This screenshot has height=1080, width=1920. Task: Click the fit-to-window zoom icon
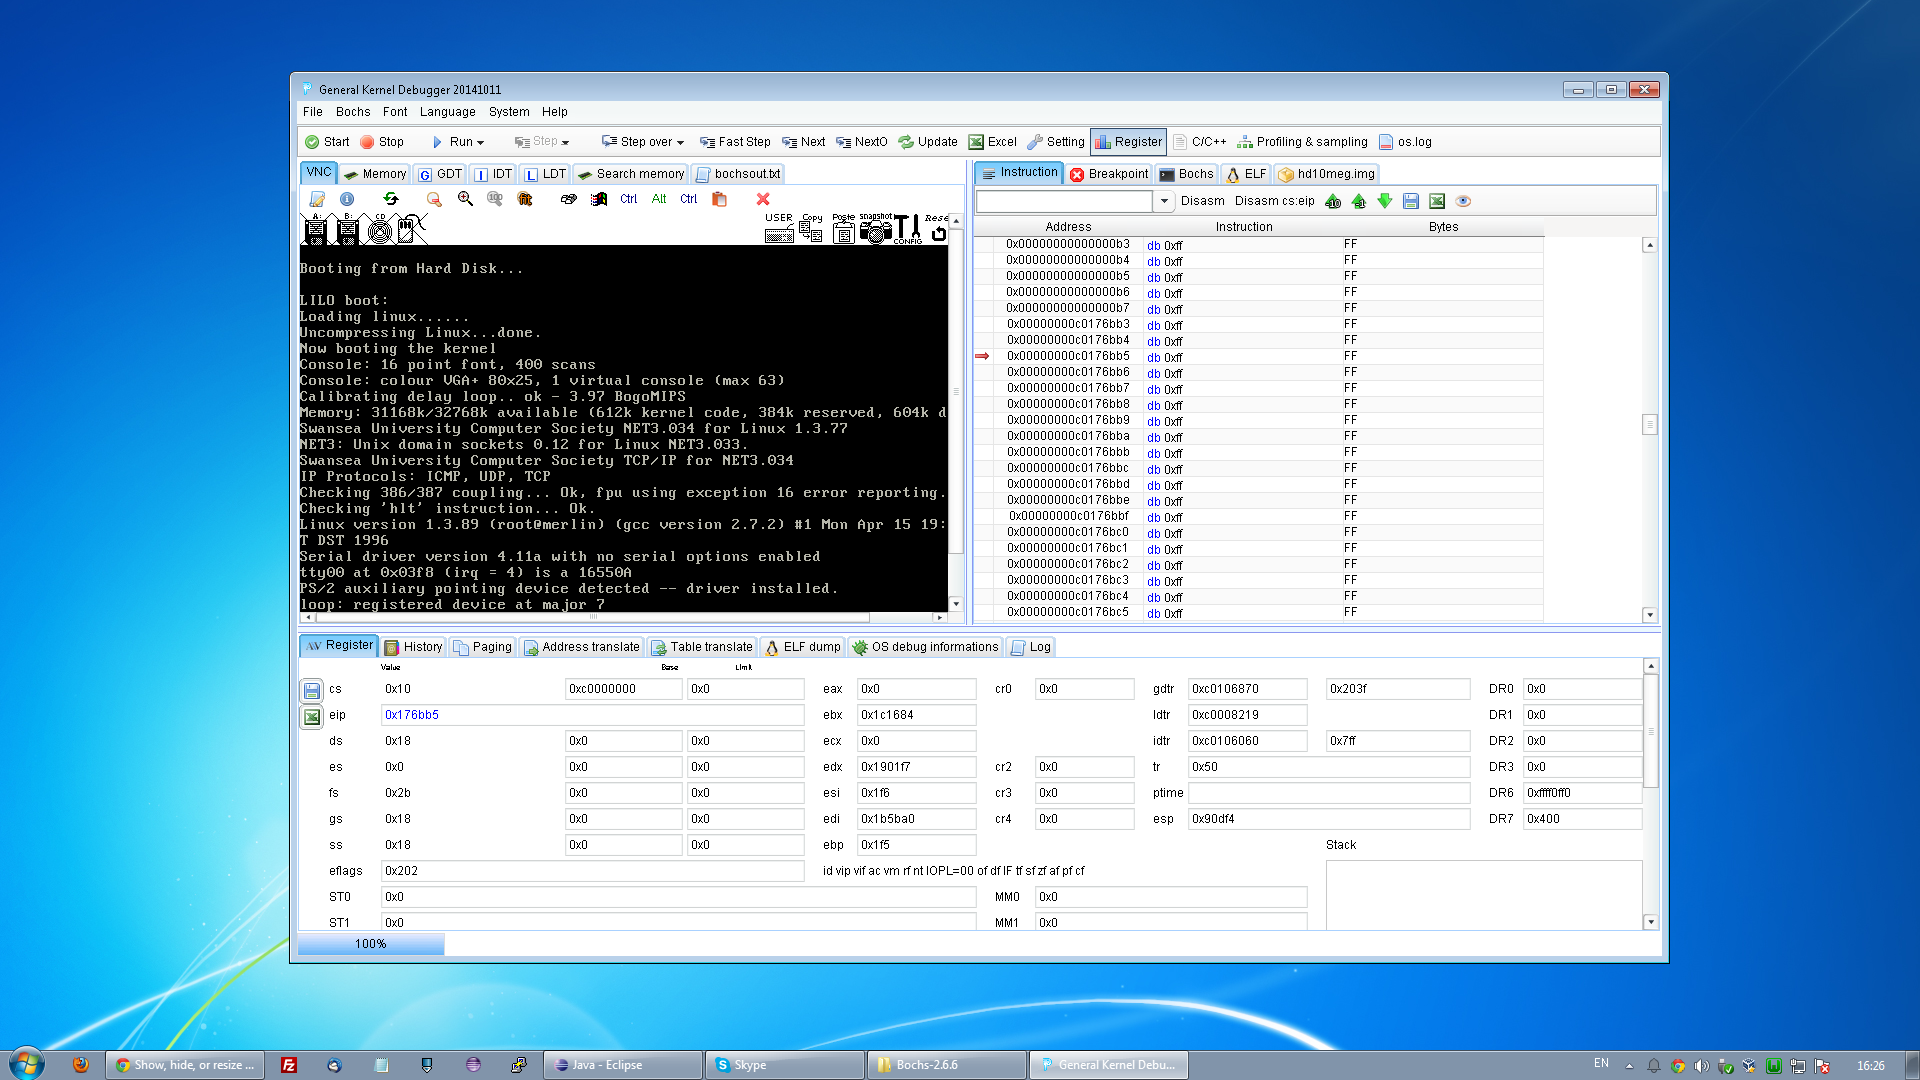point(525,199)
